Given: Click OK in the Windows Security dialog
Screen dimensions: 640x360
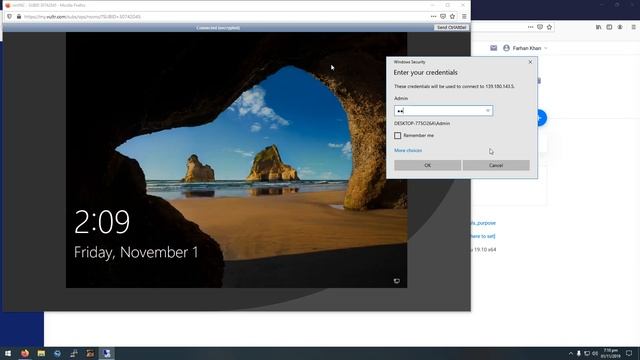Looking at the screenshot, I should [x=427, y=165].
